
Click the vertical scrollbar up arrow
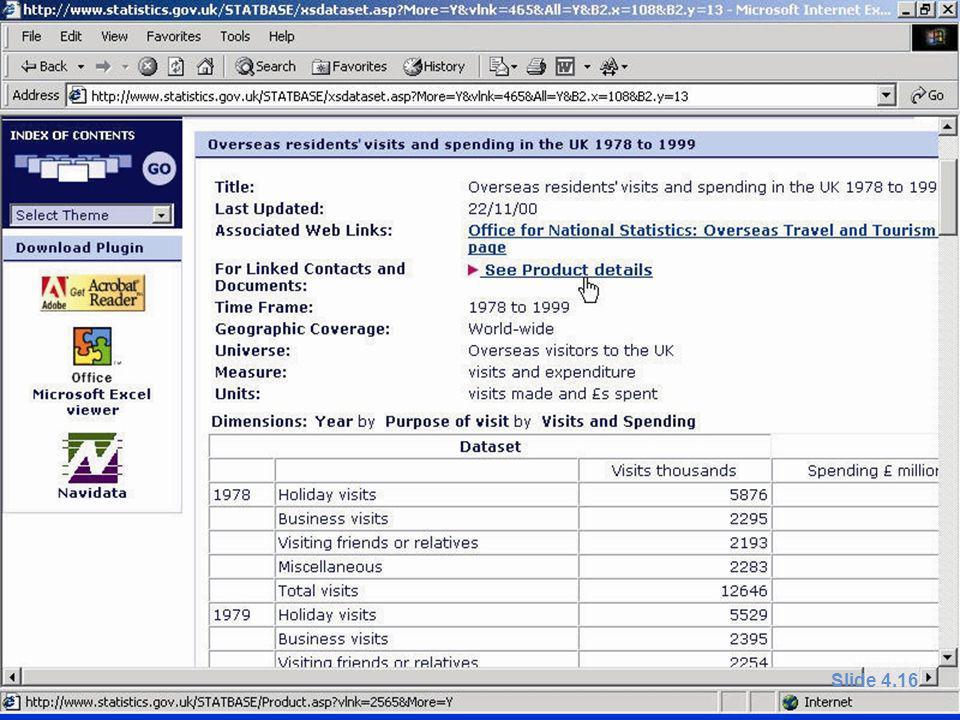[x=947, y=127]
